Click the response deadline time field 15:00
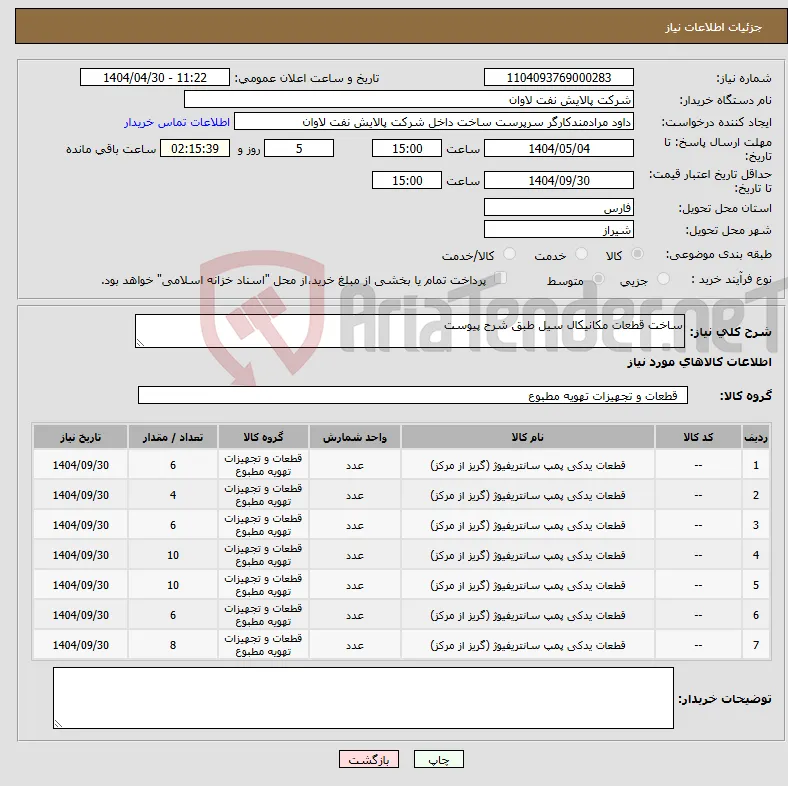788x786 pixels. (407, 149)
